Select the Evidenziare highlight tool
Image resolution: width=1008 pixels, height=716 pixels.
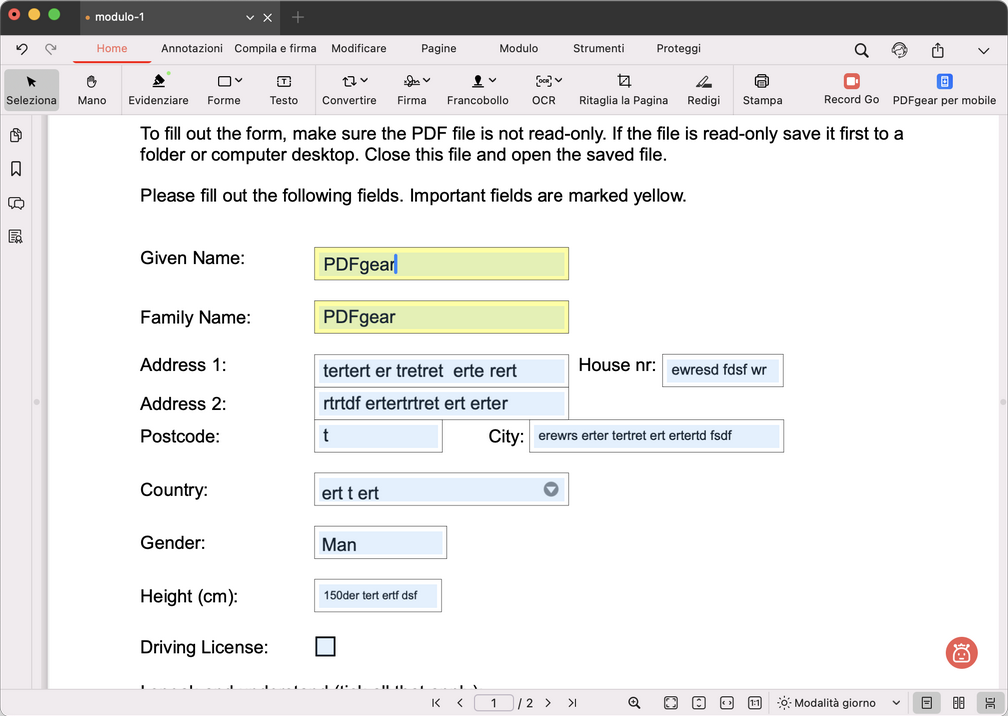click(158, 90)
